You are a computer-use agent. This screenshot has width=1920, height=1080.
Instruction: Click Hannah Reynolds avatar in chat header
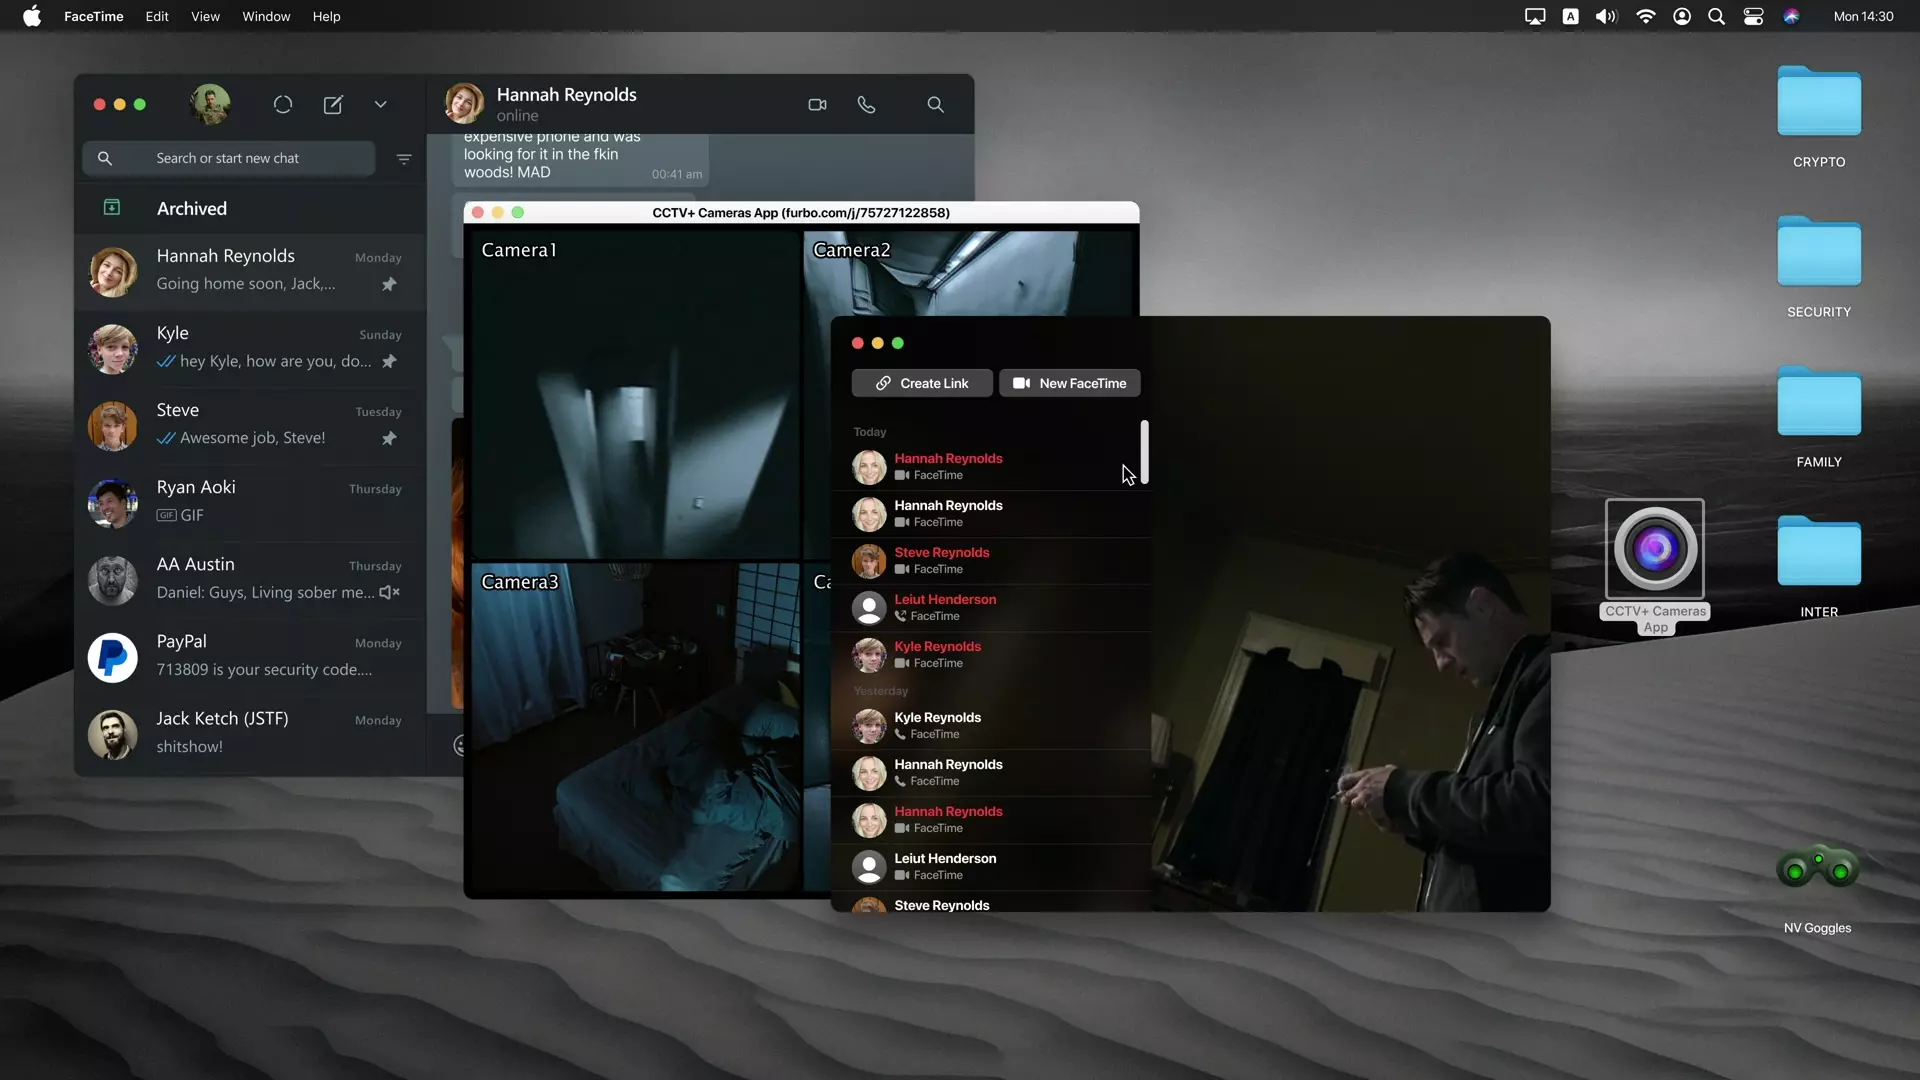464,104
